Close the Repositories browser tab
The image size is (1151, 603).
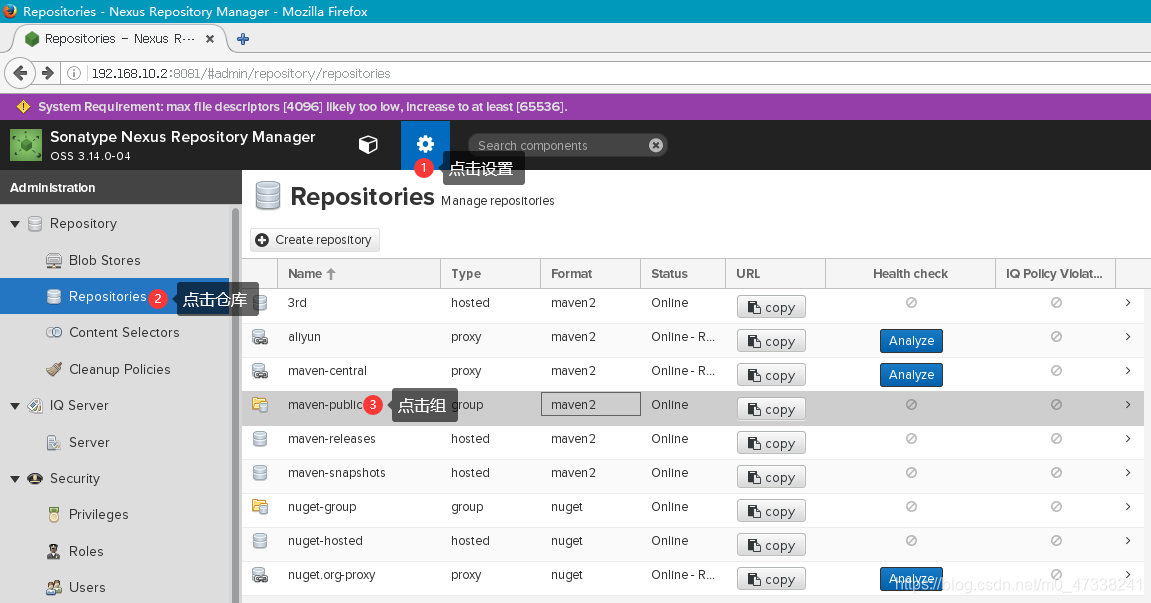210,39
